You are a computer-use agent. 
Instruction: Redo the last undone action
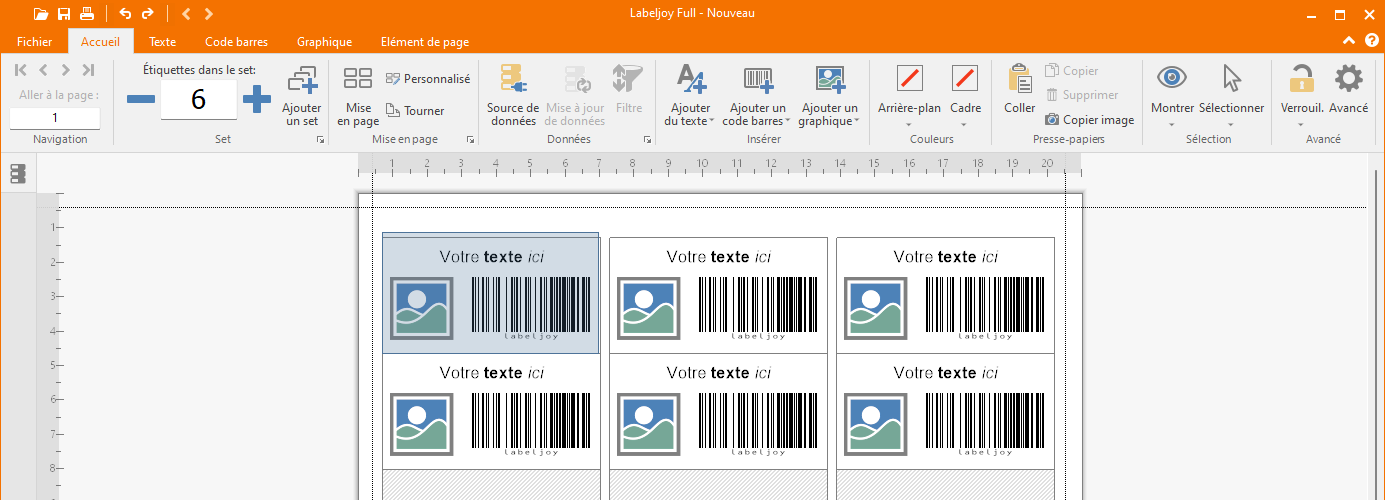[x=148, y=14]
